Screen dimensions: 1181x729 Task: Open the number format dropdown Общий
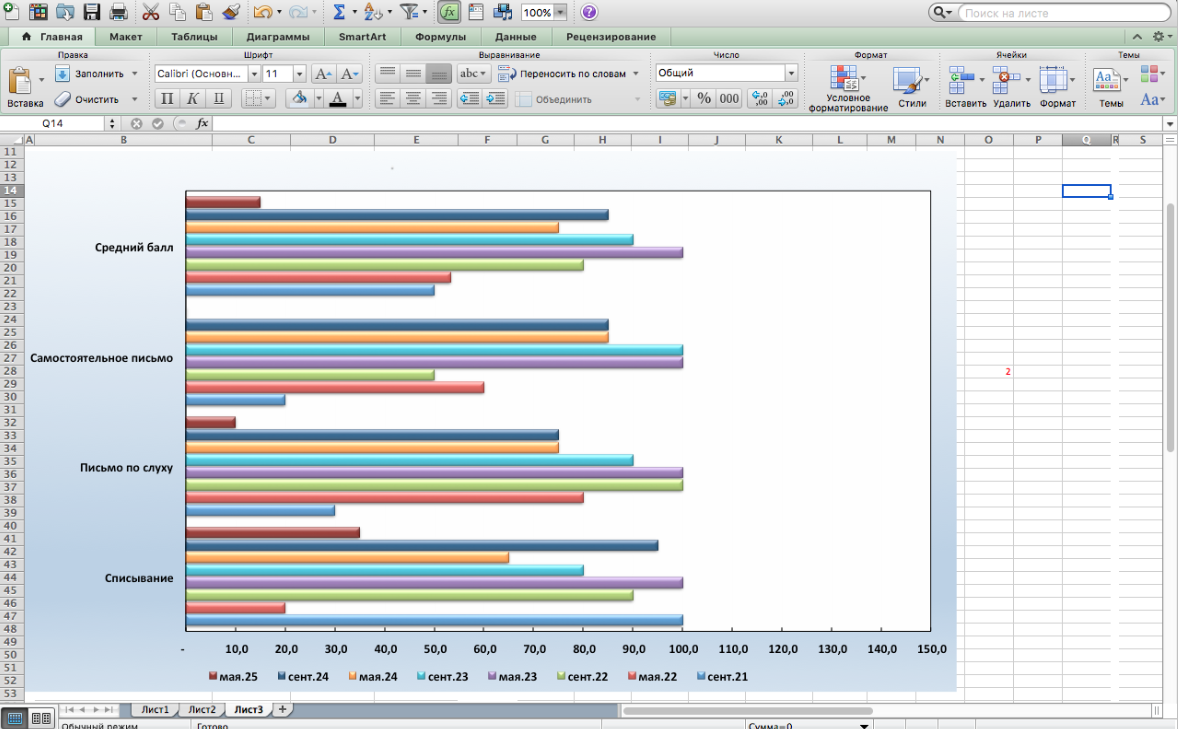pyautogui.click(x=791, y=74)
